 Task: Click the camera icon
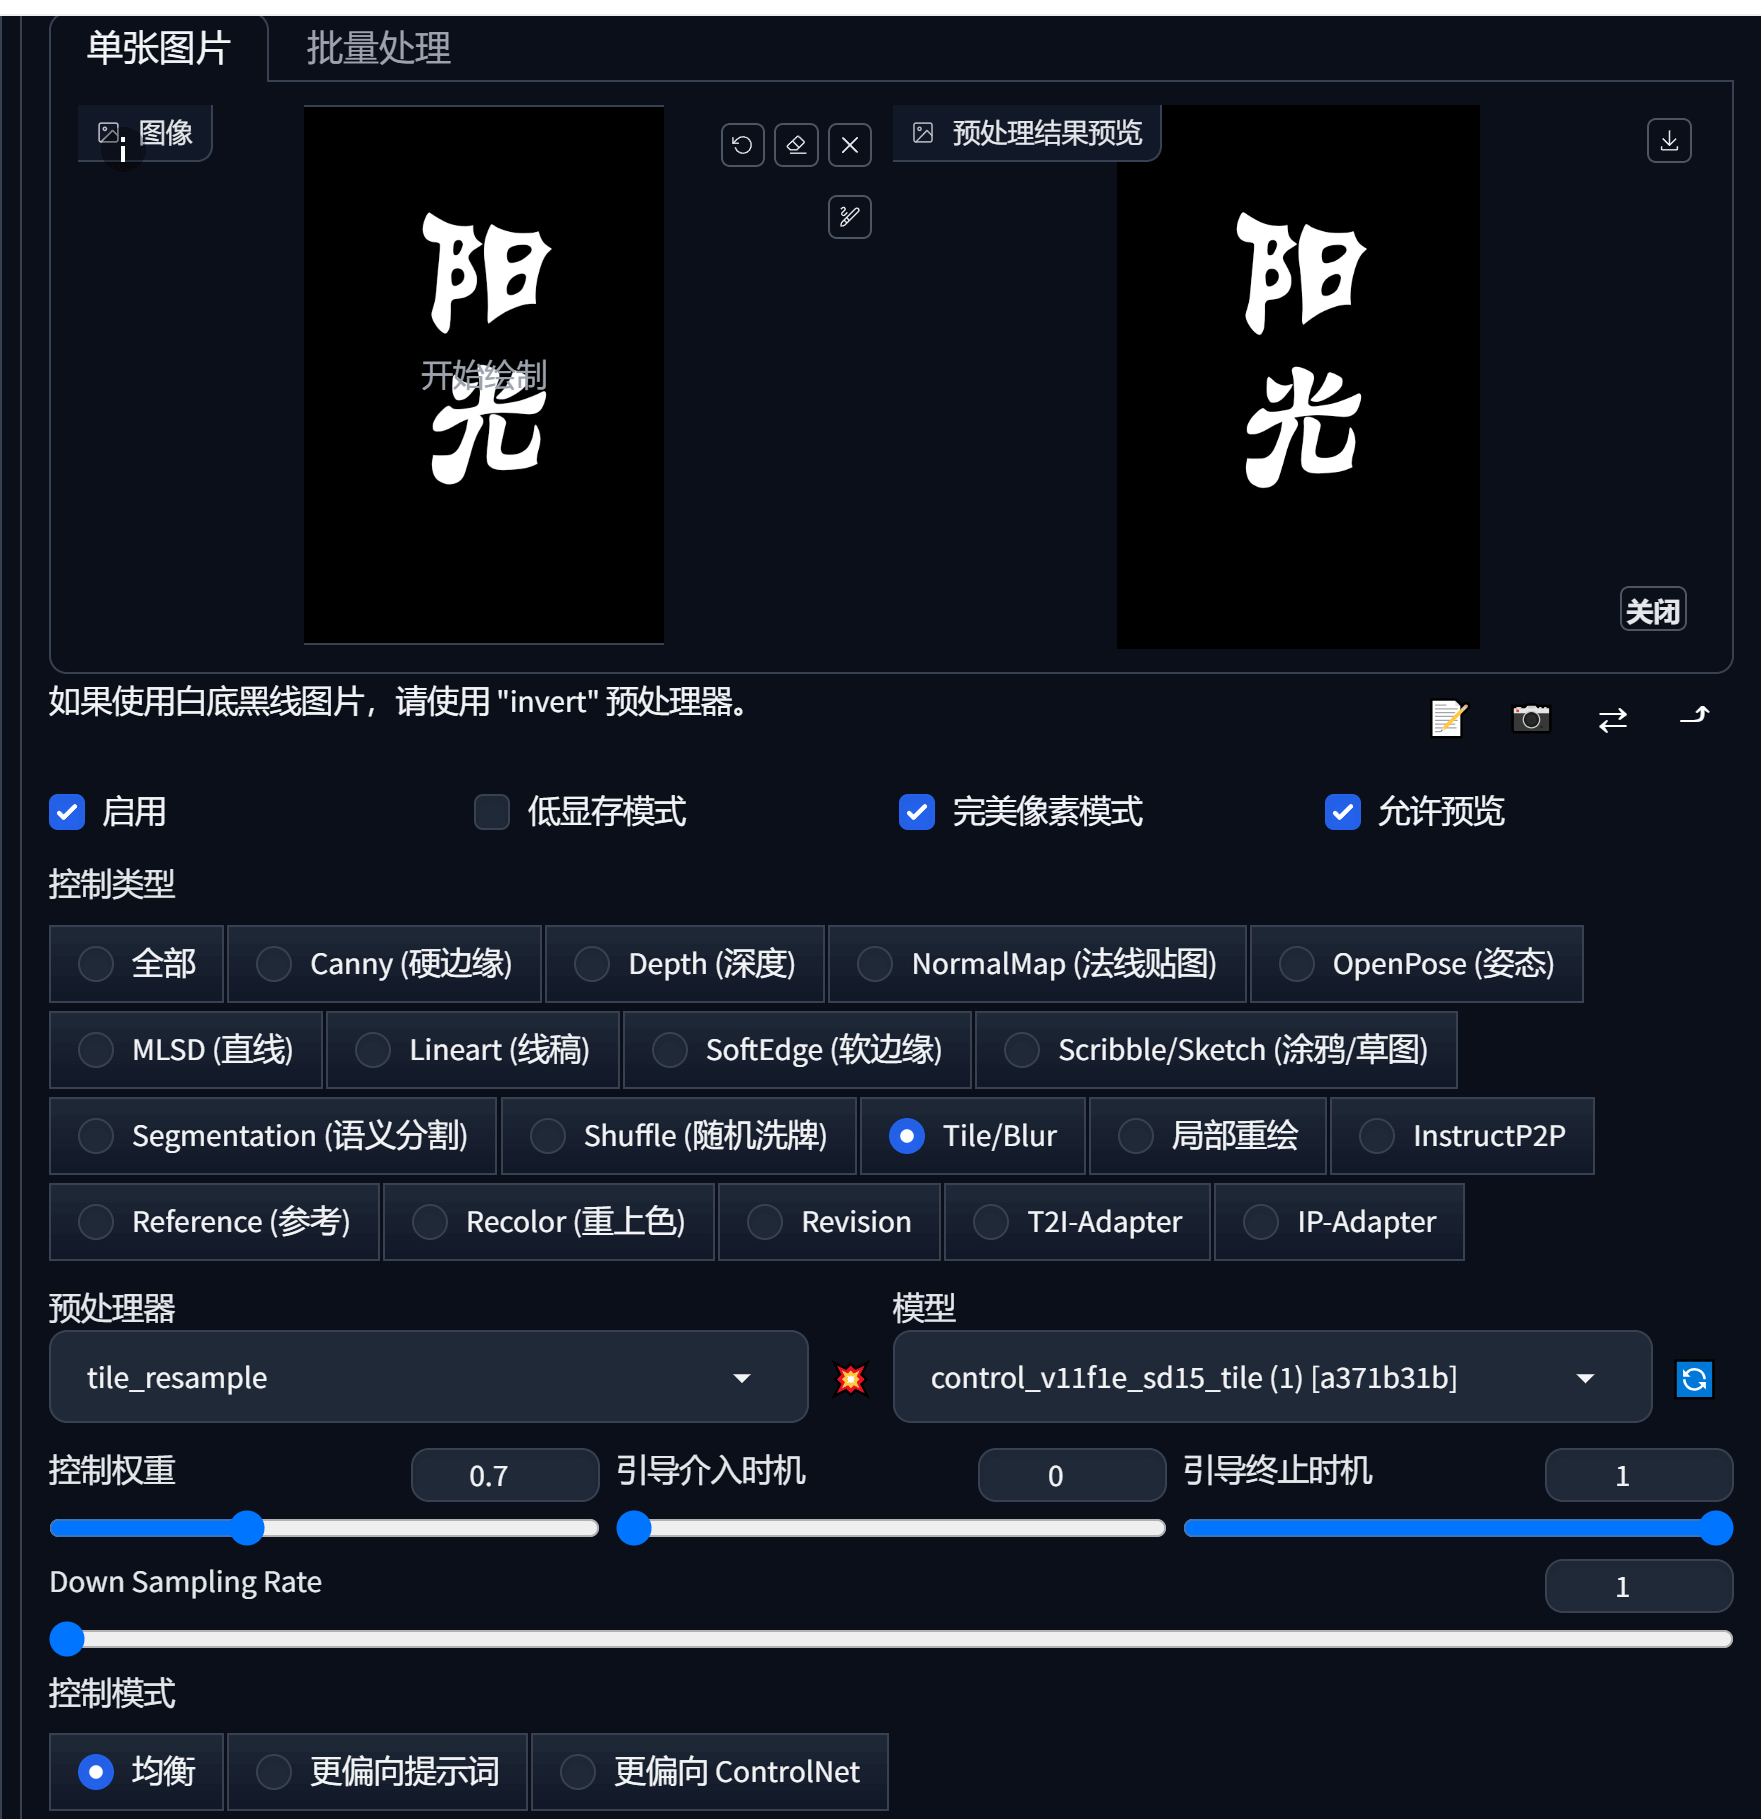tap(1531, 718)
